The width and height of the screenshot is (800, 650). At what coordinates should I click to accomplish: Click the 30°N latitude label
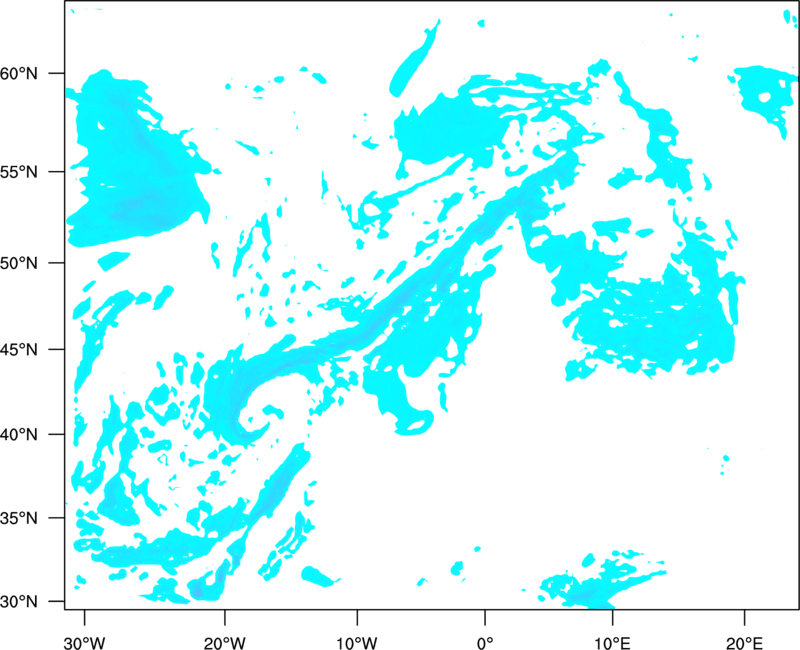[x=20, y=602]
